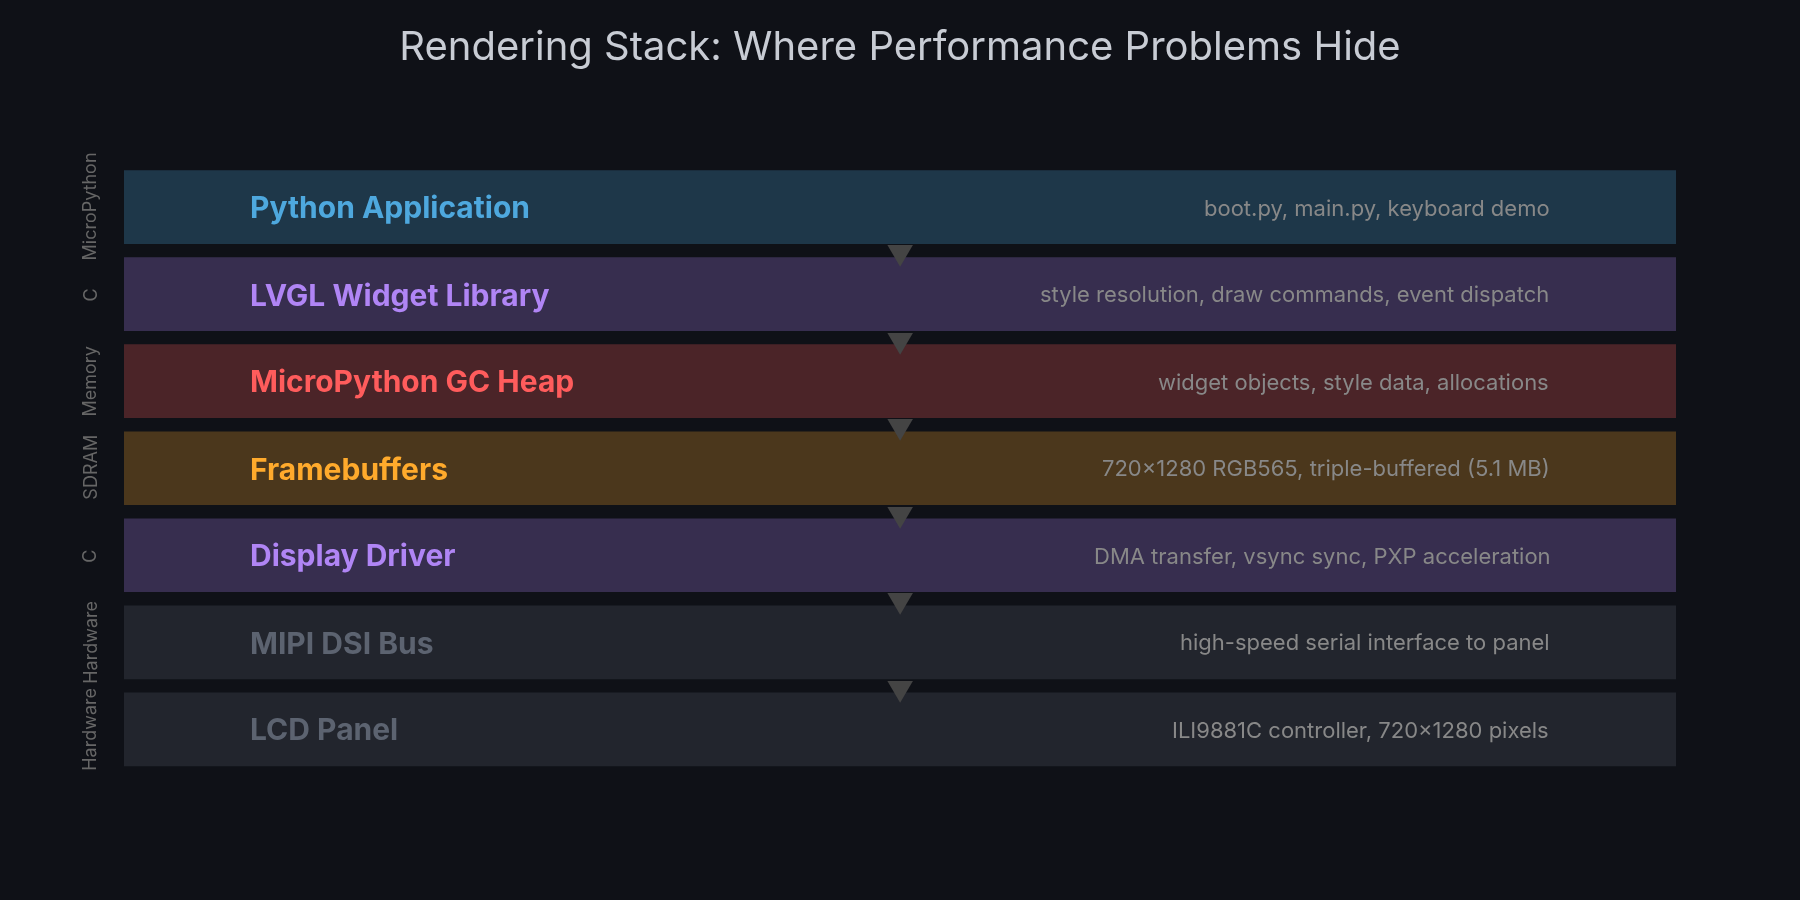Click the arrow below Display Driver layer
1800x900 pixels.
[900, 603]
